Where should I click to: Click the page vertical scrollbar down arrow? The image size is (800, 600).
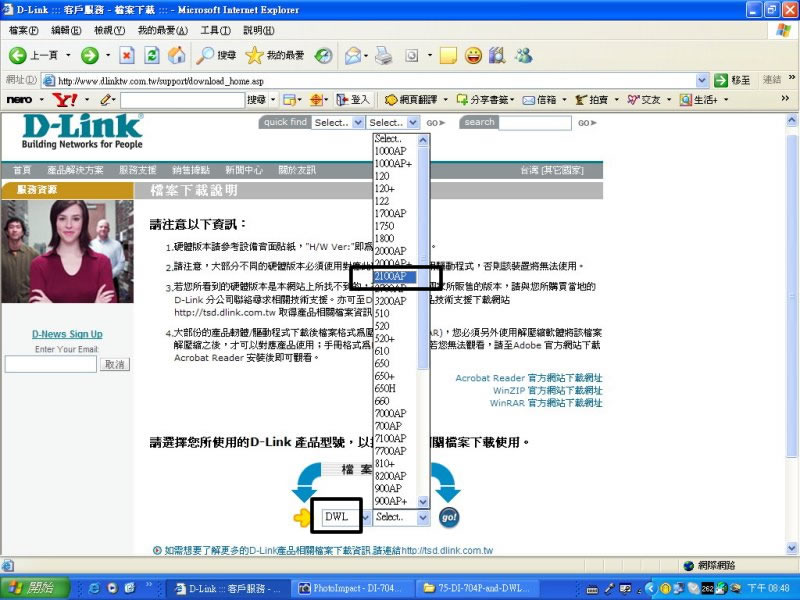[x=792, y=548]
